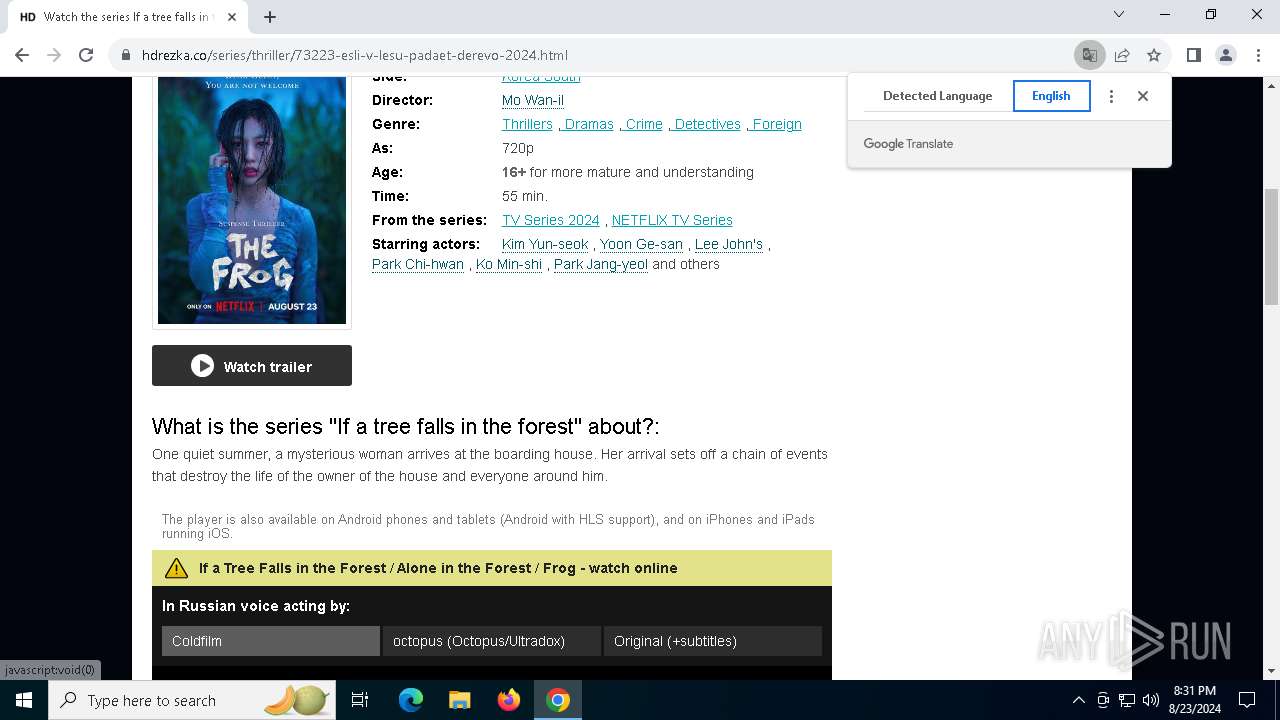Click the volume speaker tray icon
Screen dimensions: 1280x720
pyautogui.click(x=1151, y=700)
